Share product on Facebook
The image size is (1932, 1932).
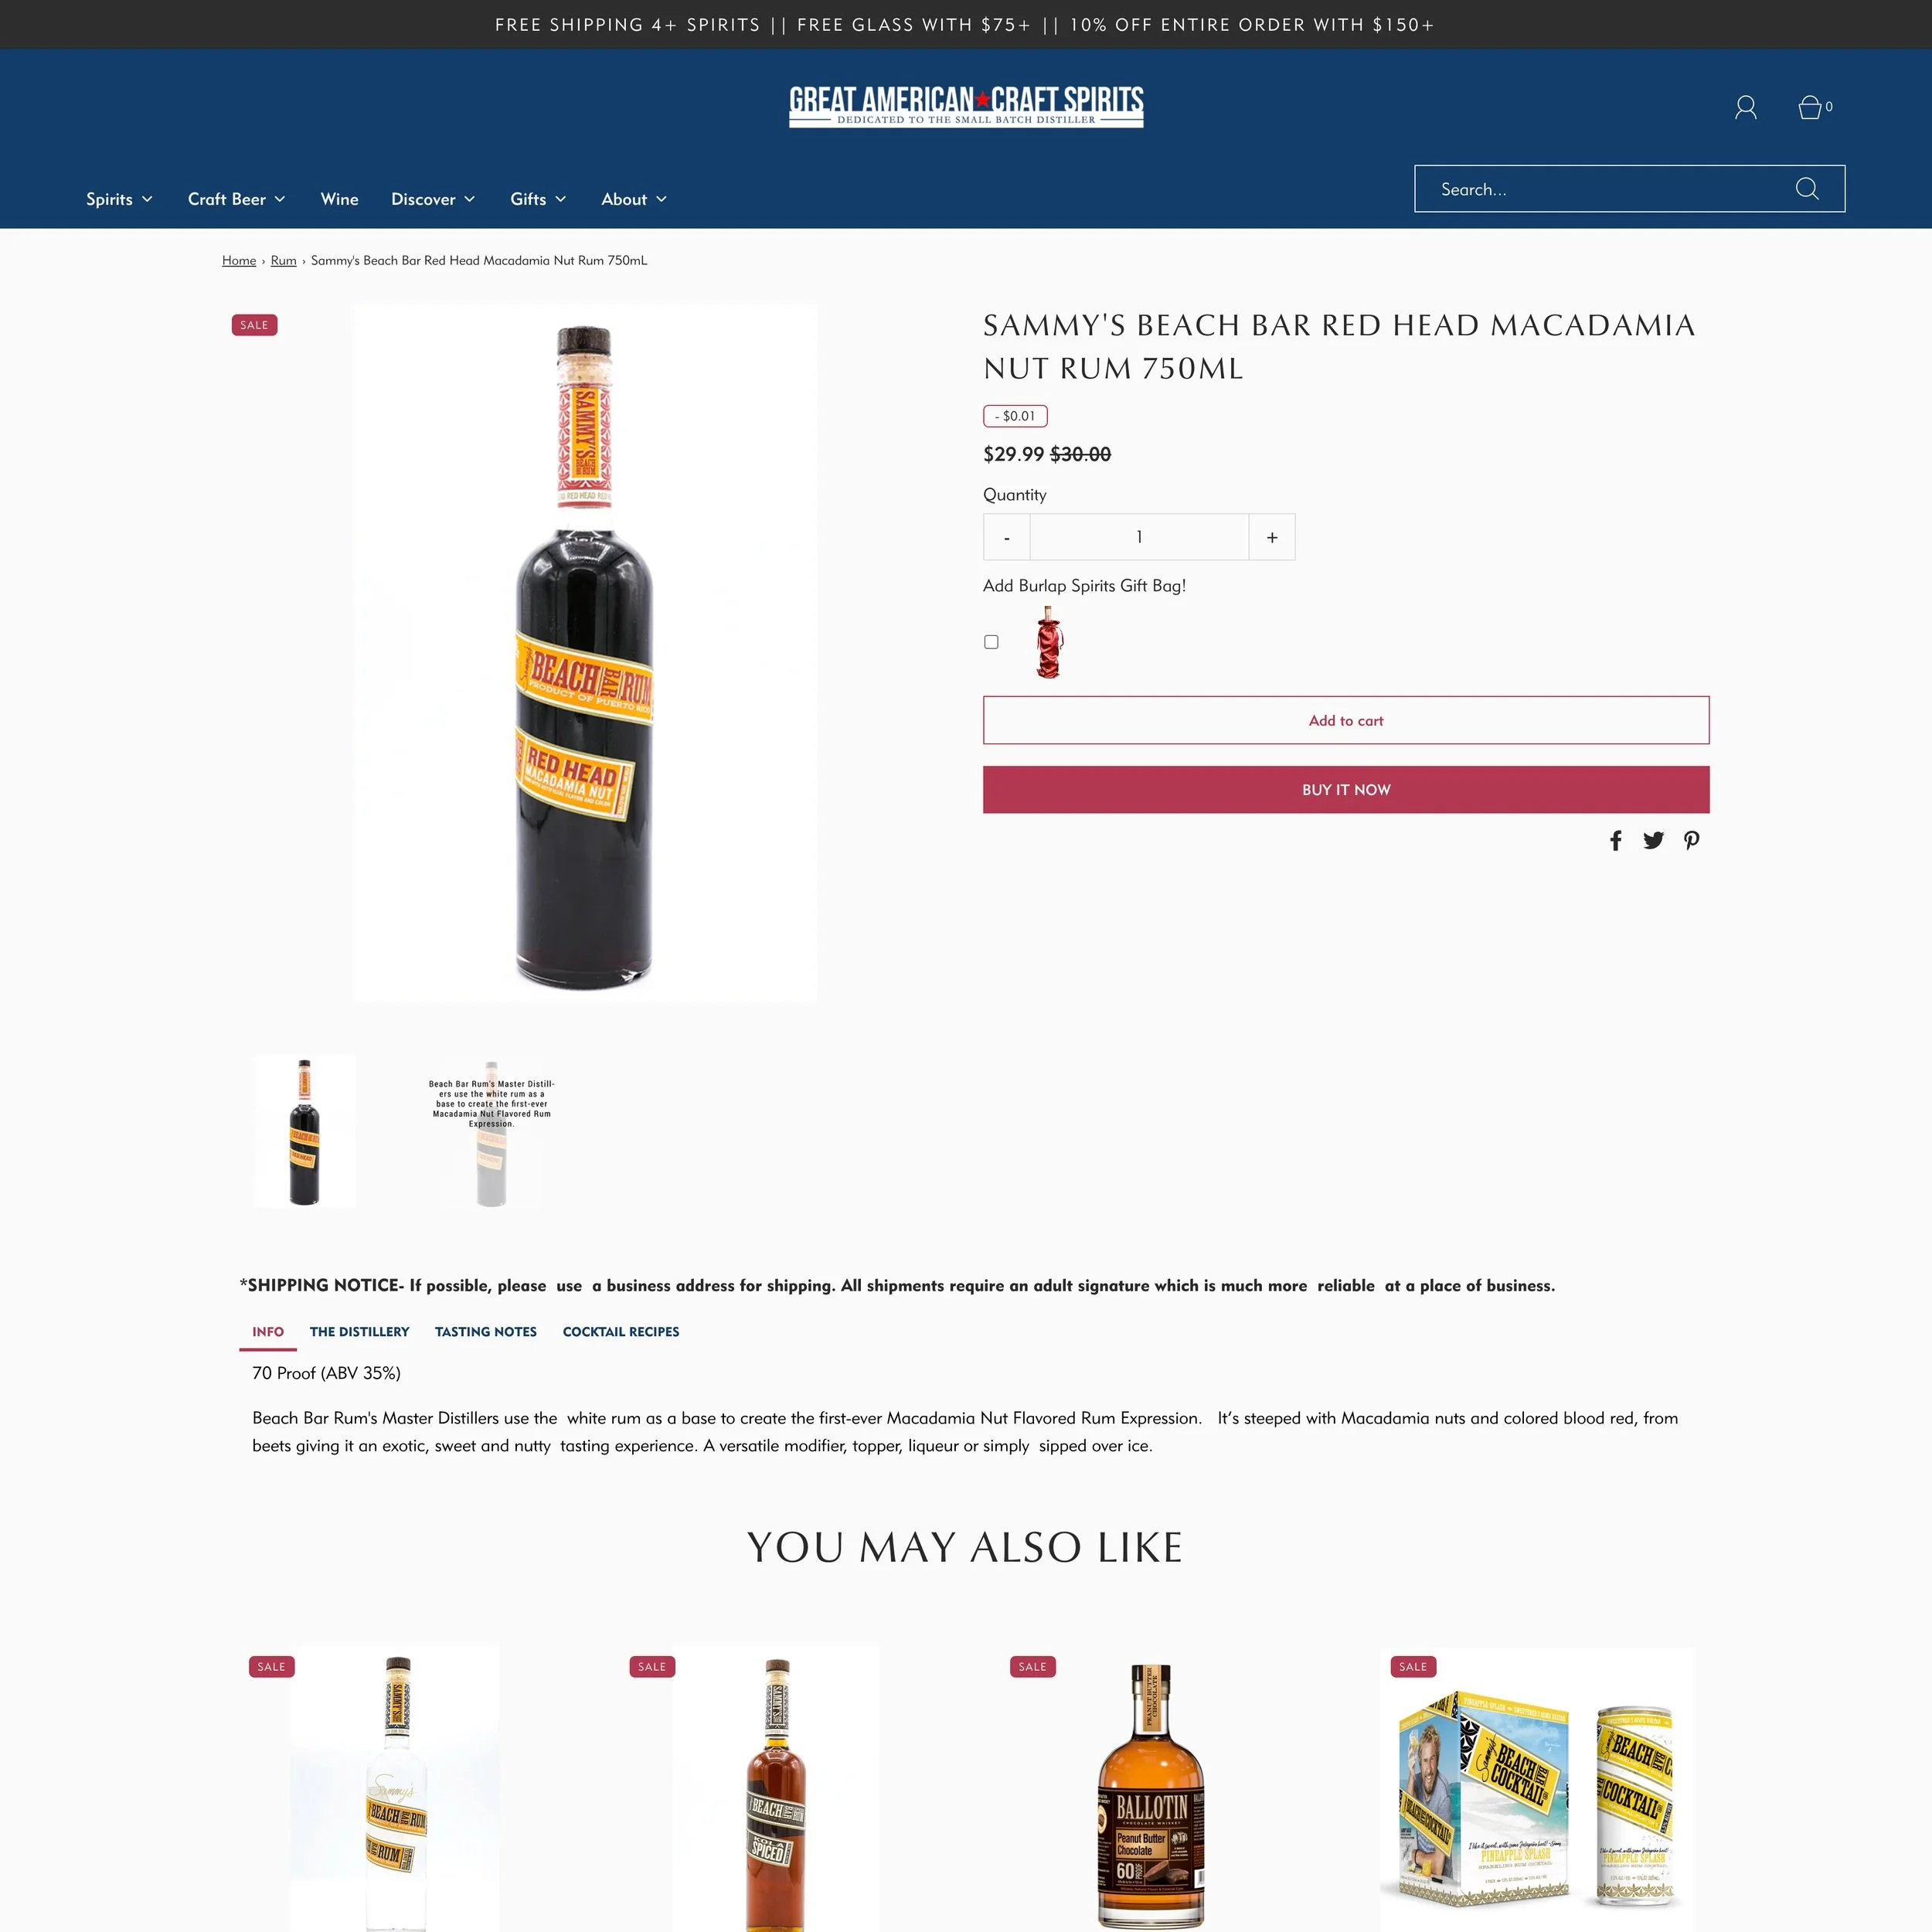(x=1615, y=840)
